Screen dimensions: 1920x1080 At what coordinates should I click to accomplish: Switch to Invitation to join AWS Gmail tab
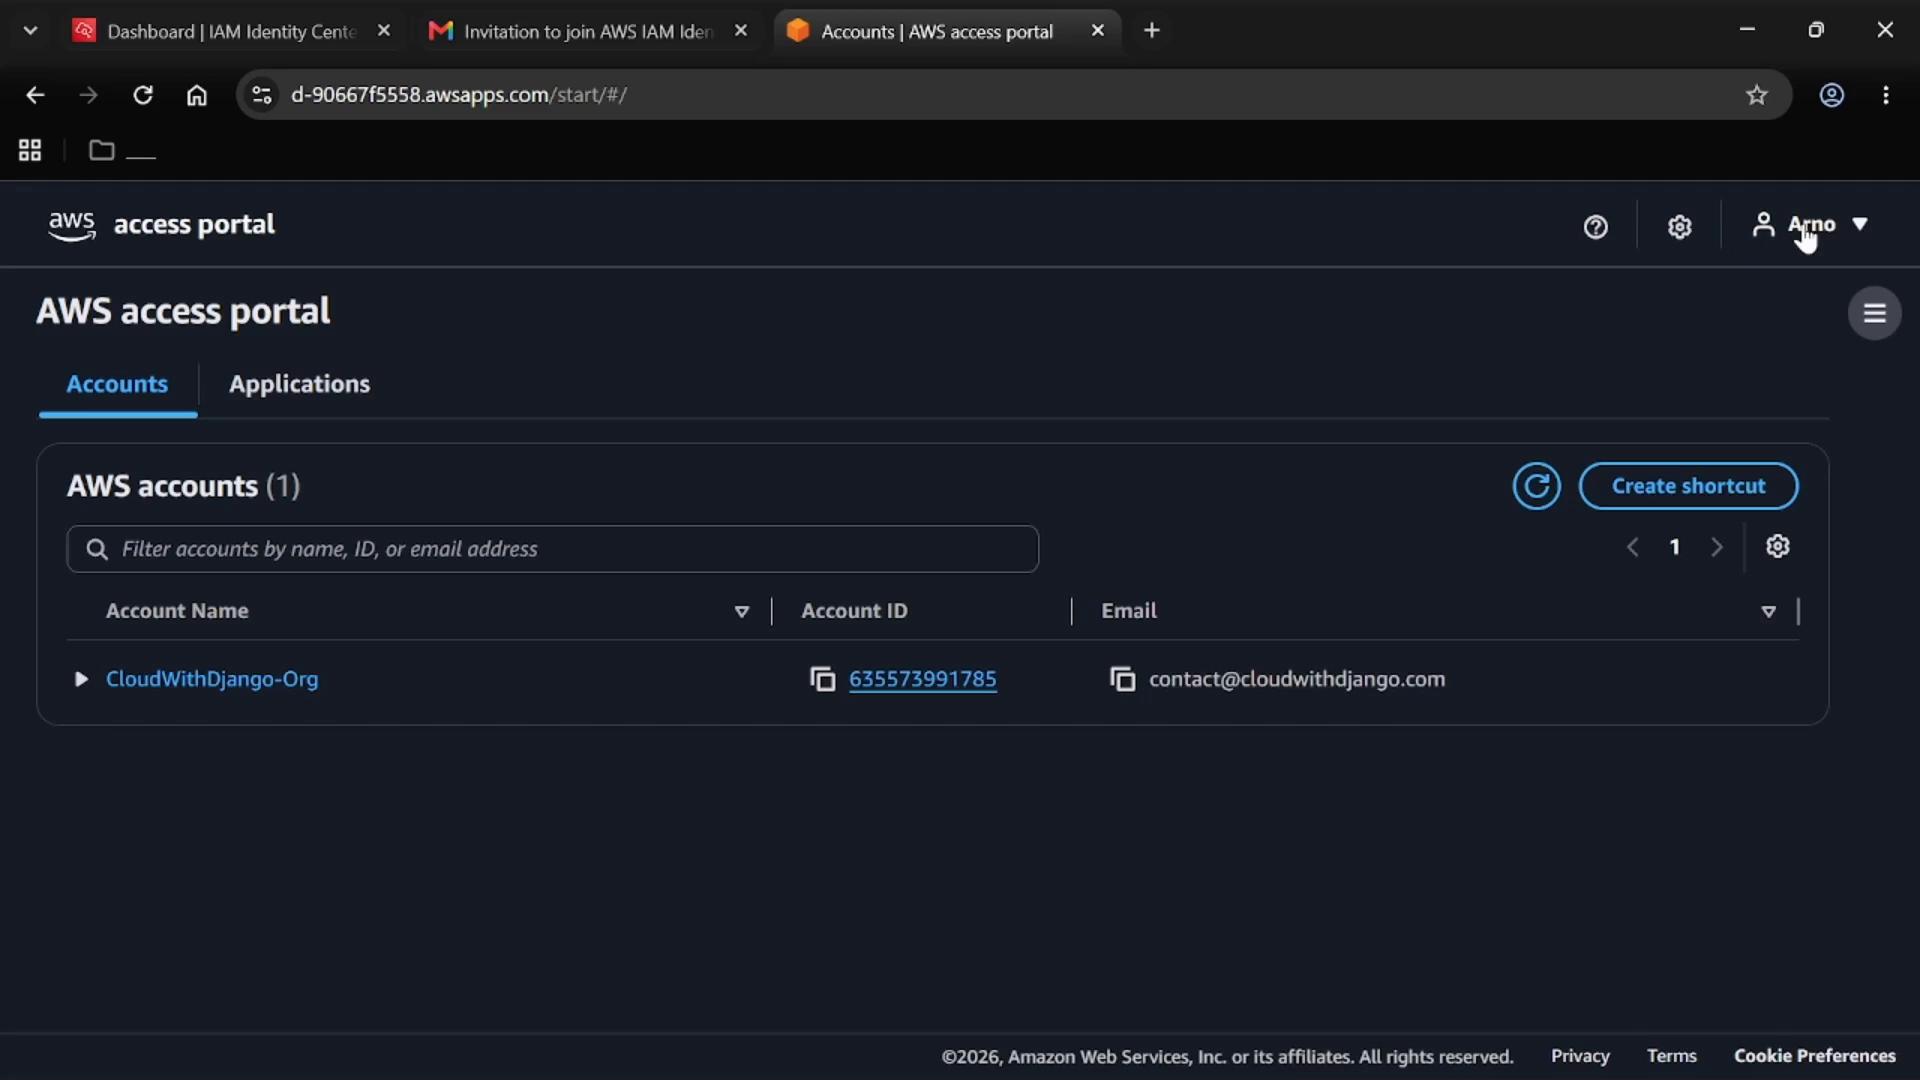(587, 31)
